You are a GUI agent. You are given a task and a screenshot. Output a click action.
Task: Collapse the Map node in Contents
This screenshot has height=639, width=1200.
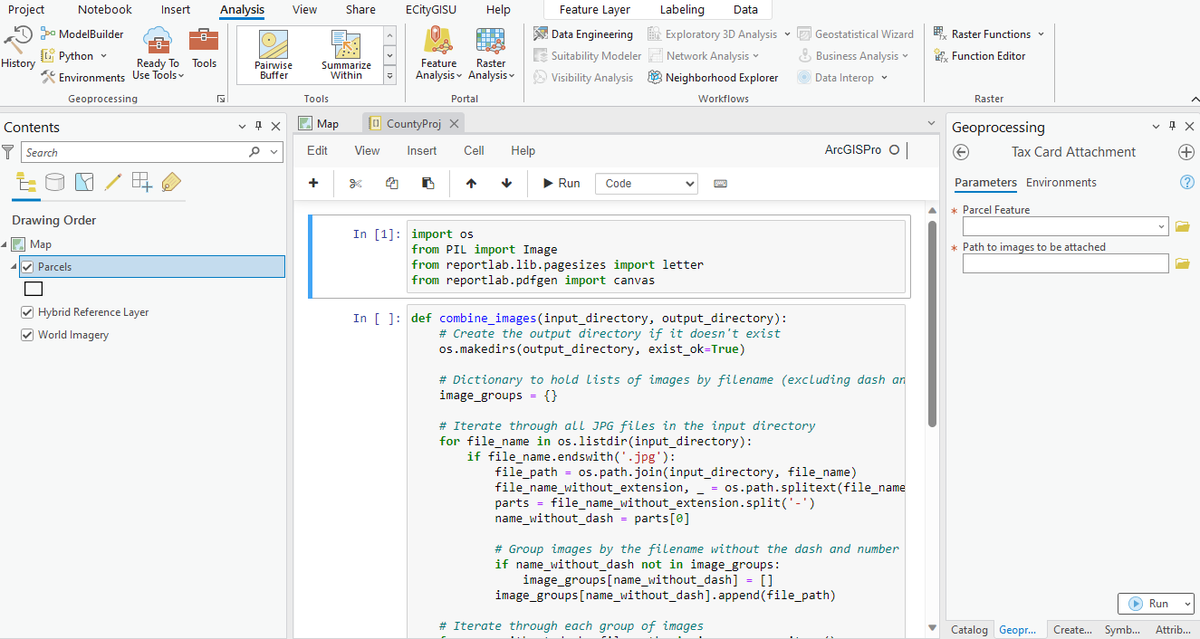4,244
